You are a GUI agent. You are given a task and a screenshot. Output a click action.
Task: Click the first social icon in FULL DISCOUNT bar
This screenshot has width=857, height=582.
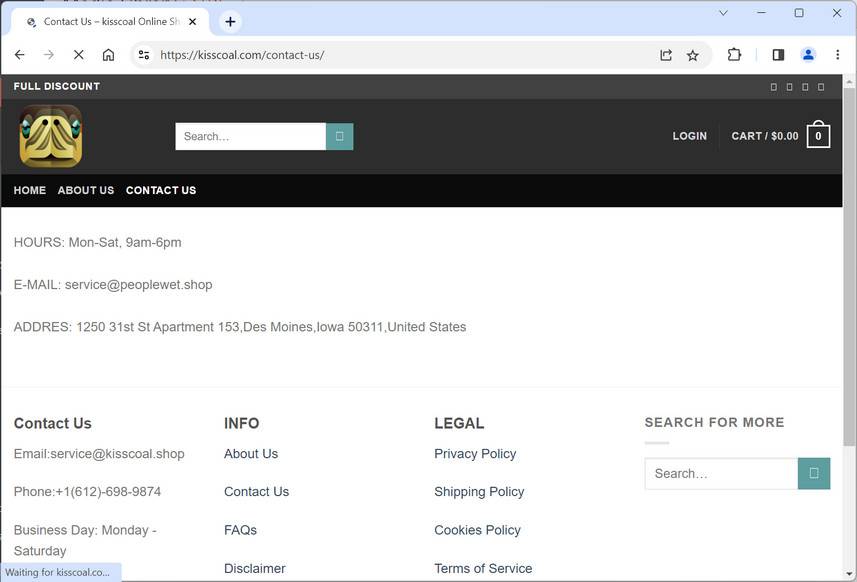(x=772, y=87)
